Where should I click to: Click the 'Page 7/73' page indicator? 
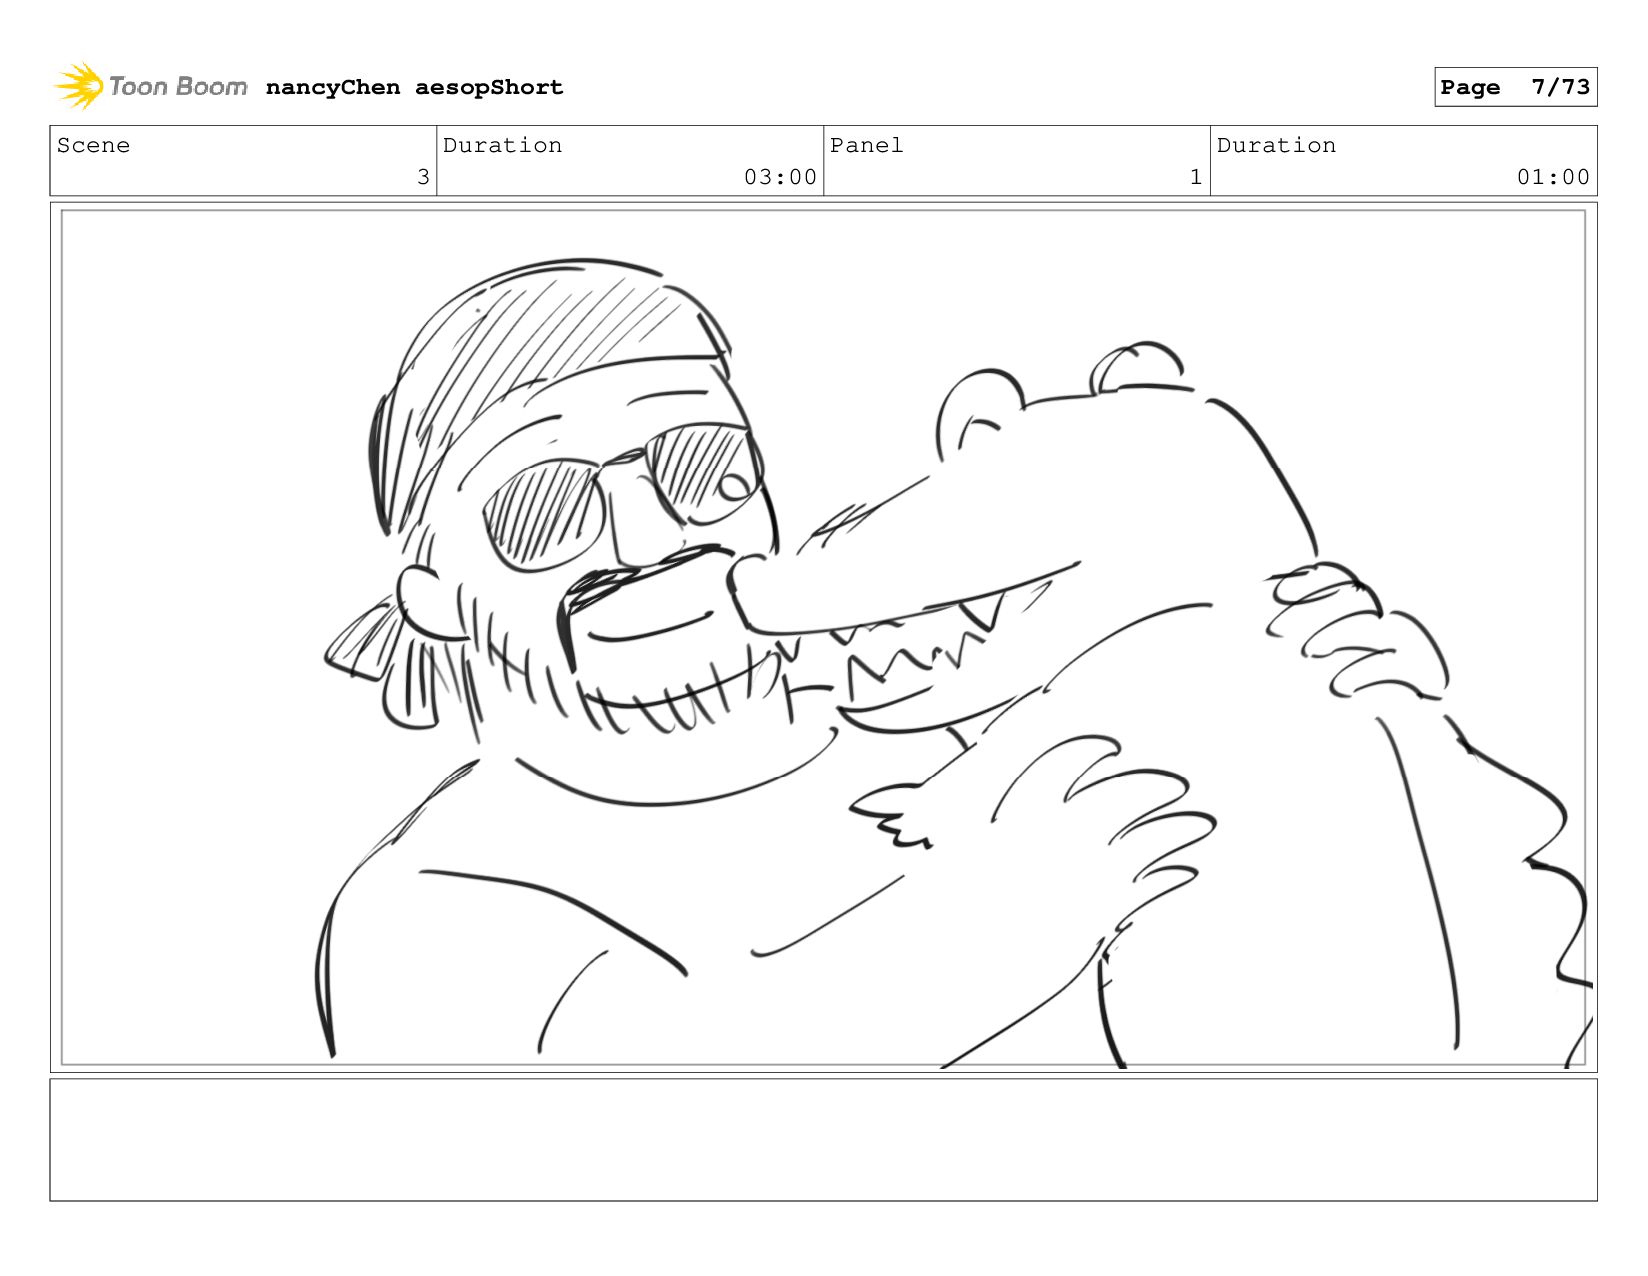point(1515,87)
